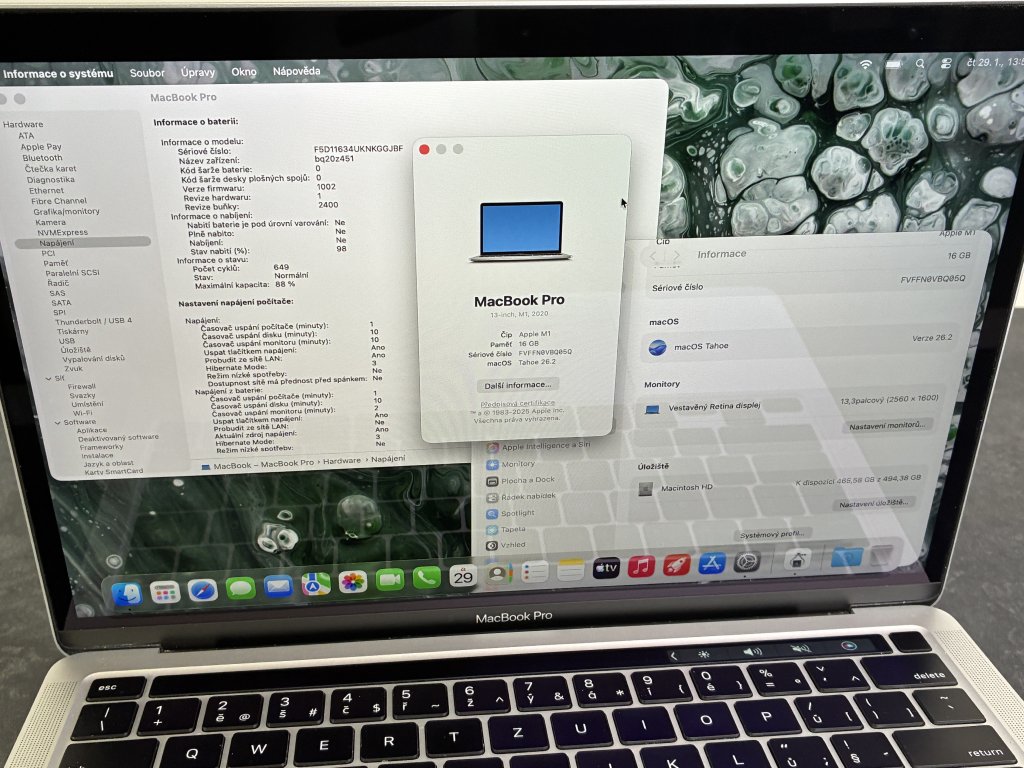
Task: Select Apple Pay in the Hardware list
Action: pyautogui.click(x=40, y=147)
